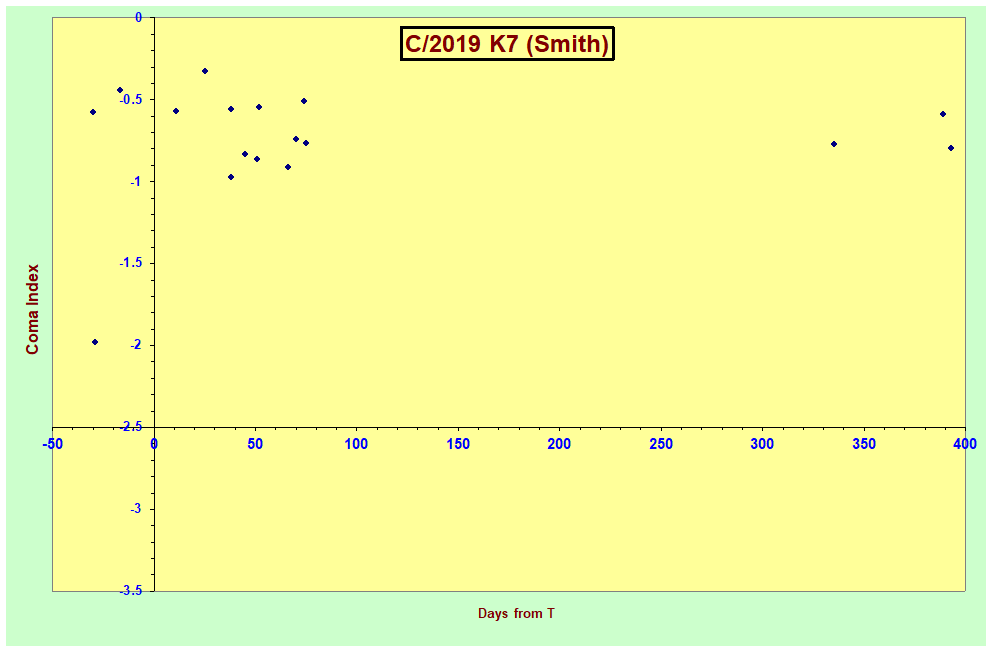Click the x-axis tick label 250
Viewport: 989px width, 650px height.
[x=661, y=444]
